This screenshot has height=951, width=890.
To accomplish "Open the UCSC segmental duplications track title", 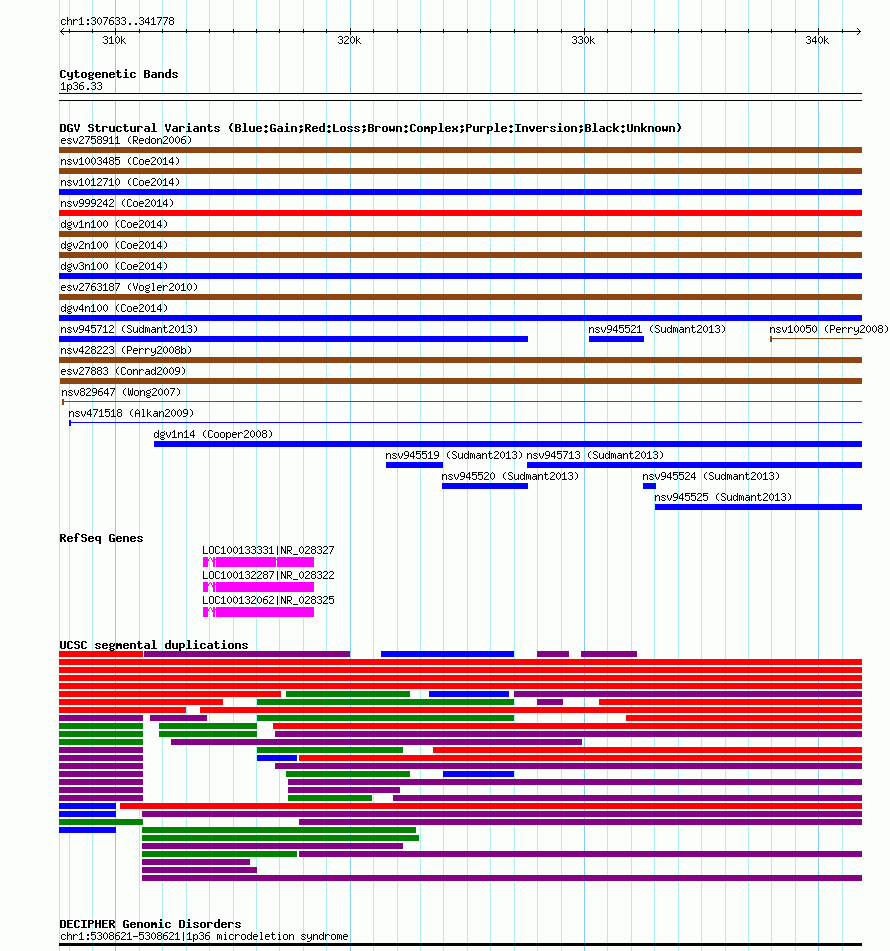I will (154, 645).
